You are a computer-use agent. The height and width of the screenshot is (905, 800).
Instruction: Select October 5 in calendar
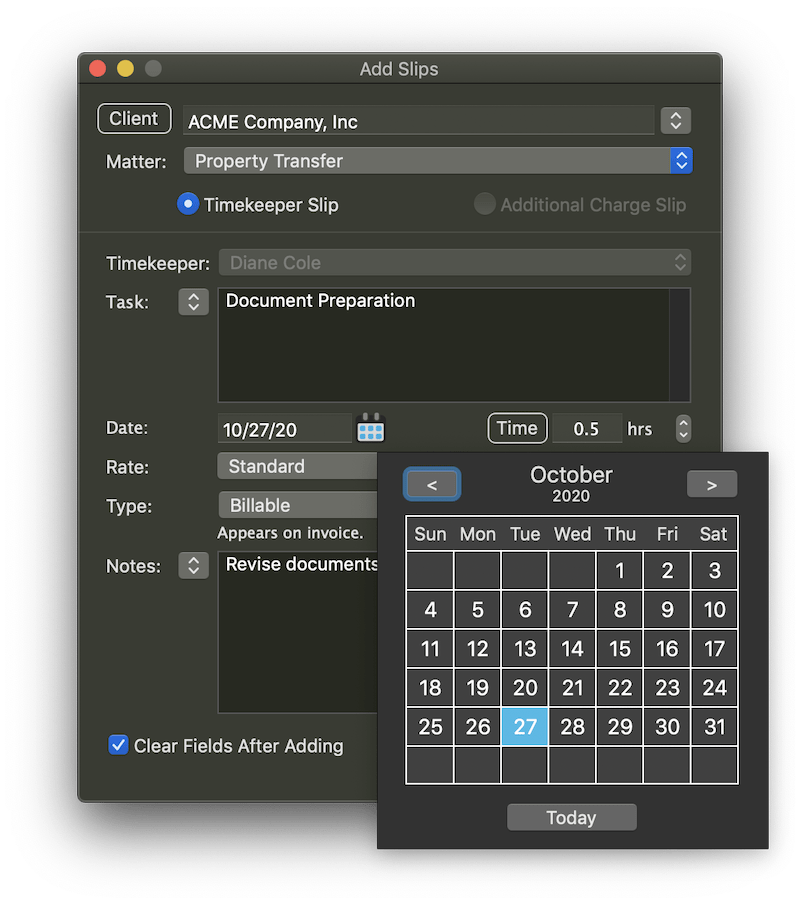(x=477, y=609)
